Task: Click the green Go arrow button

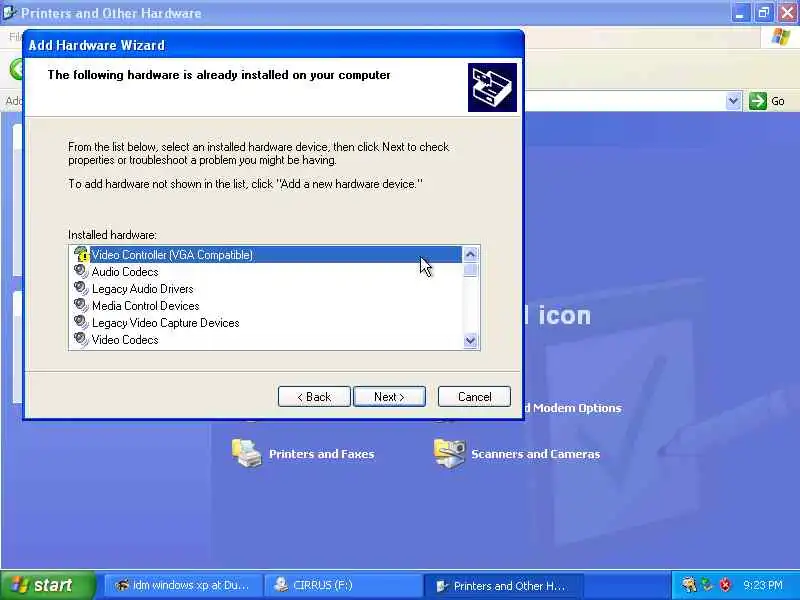Action: click(758, 101)
